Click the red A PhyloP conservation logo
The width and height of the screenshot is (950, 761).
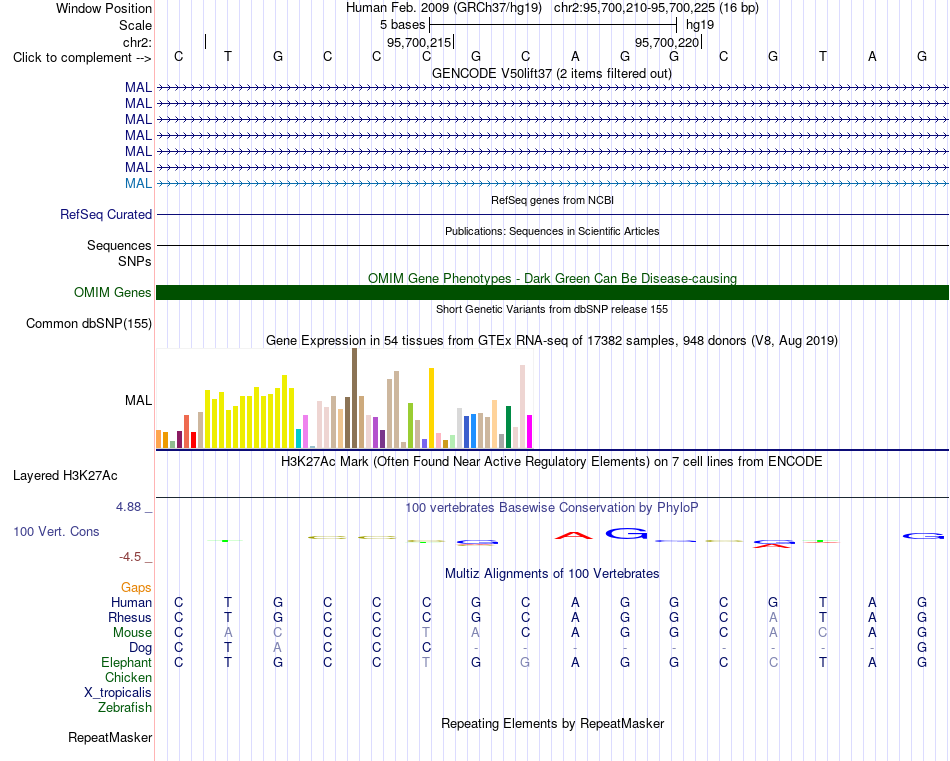point(574,535)
